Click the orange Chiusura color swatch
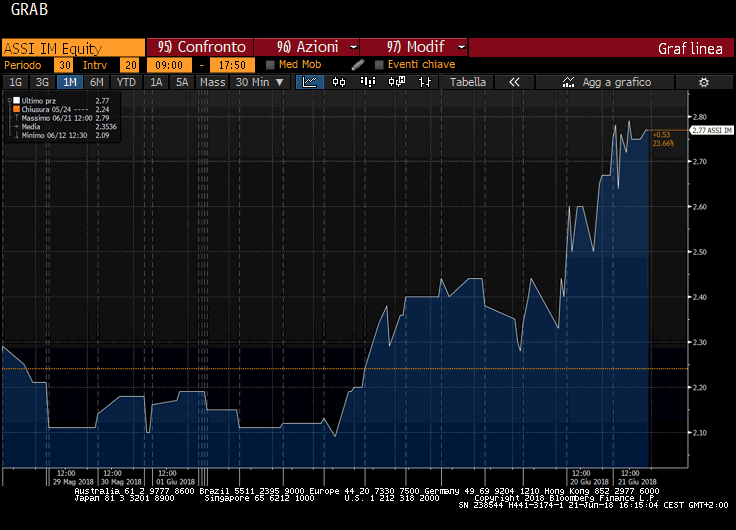 click(x=16, y=109)
